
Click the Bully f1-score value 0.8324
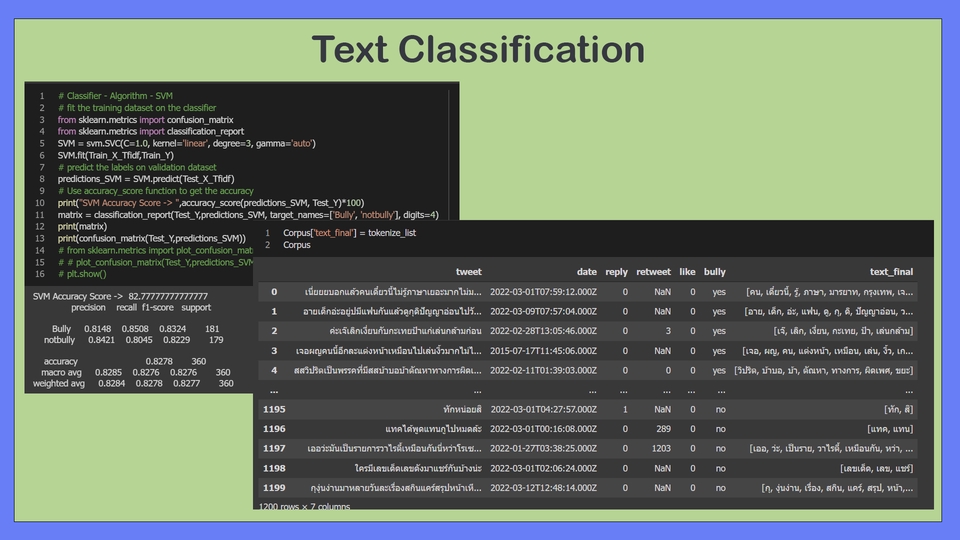coord(172,329)
